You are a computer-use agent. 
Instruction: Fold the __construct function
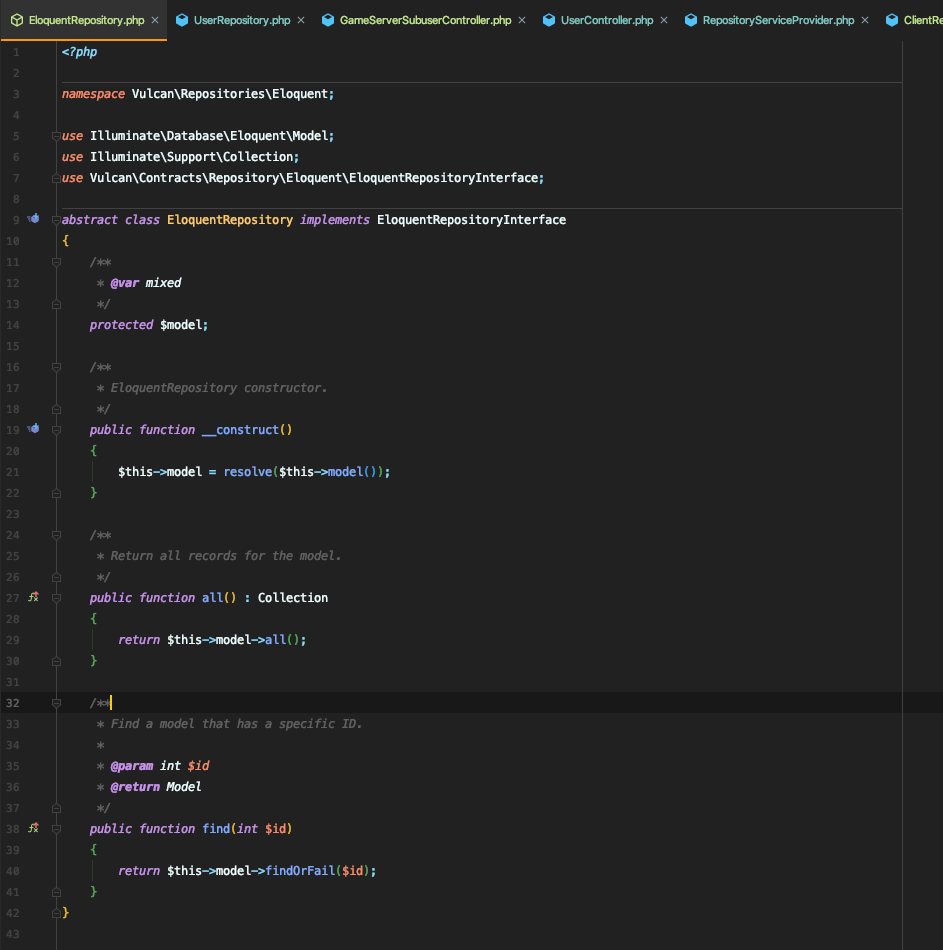[x=57, y=430]
